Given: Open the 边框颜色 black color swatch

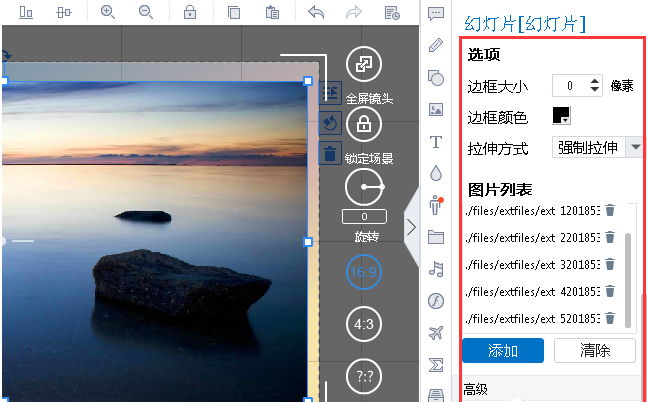Looking at the screenshot, I should (561, 116).
